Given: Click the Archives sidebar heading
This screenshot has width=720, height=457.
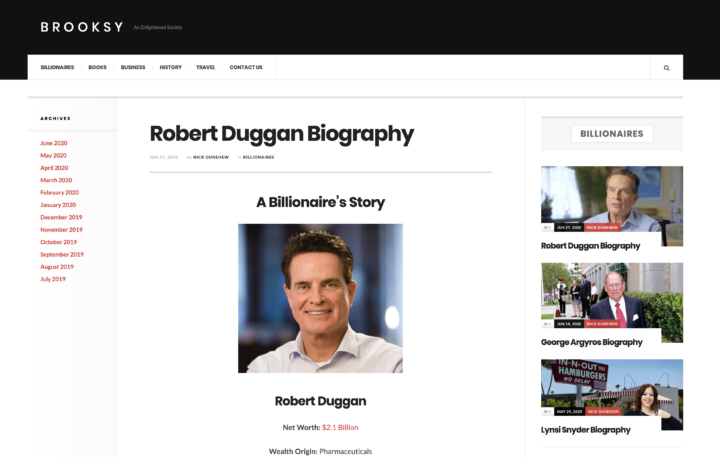Looking at the screenshot, I should tap(56, 118).
